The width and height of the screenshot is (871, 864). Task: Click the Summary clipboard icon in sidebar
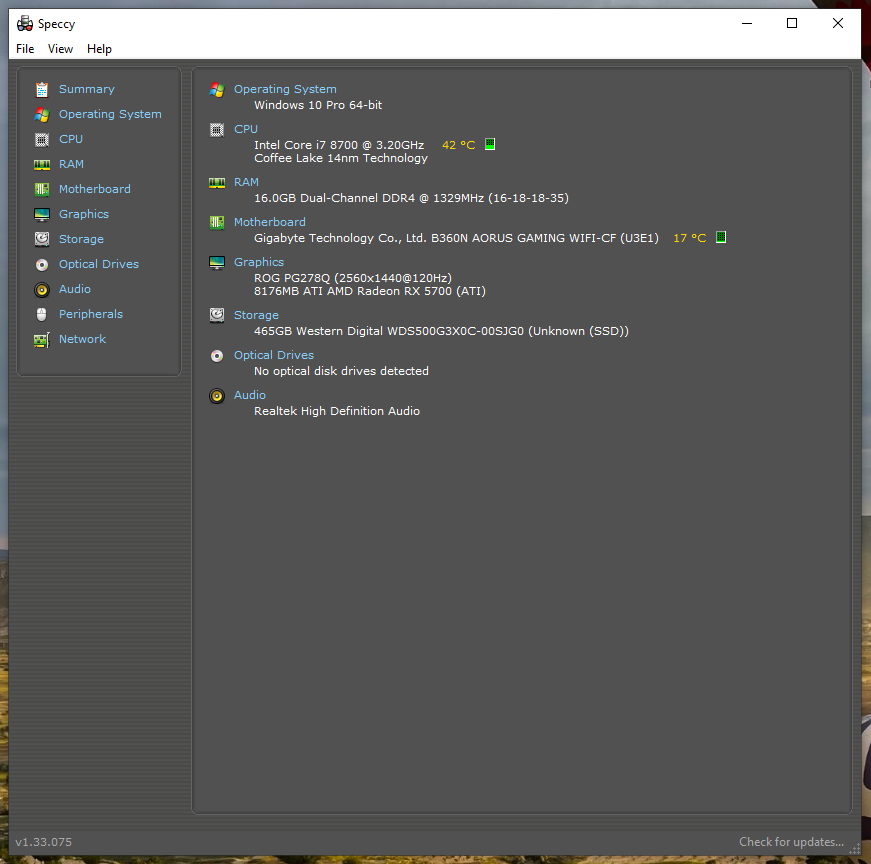41,89
